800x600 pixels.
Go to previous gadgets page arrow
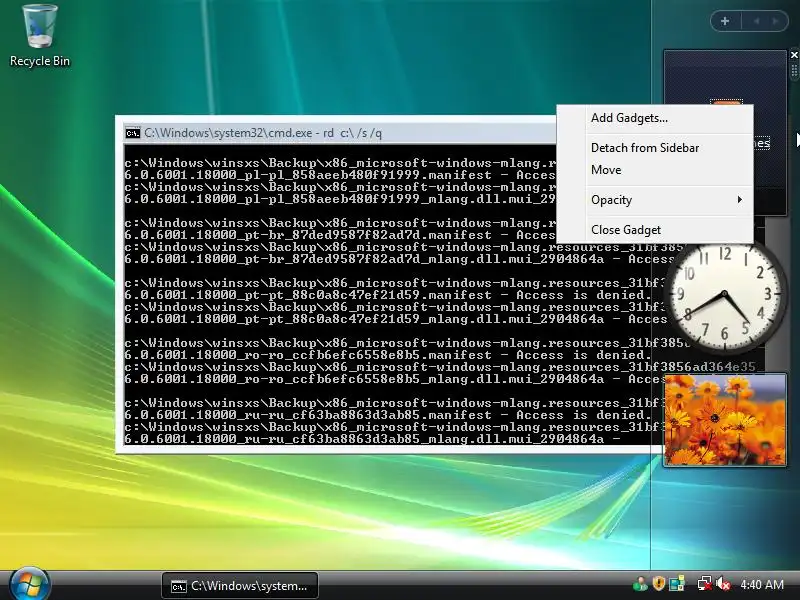tap(757, 21)
